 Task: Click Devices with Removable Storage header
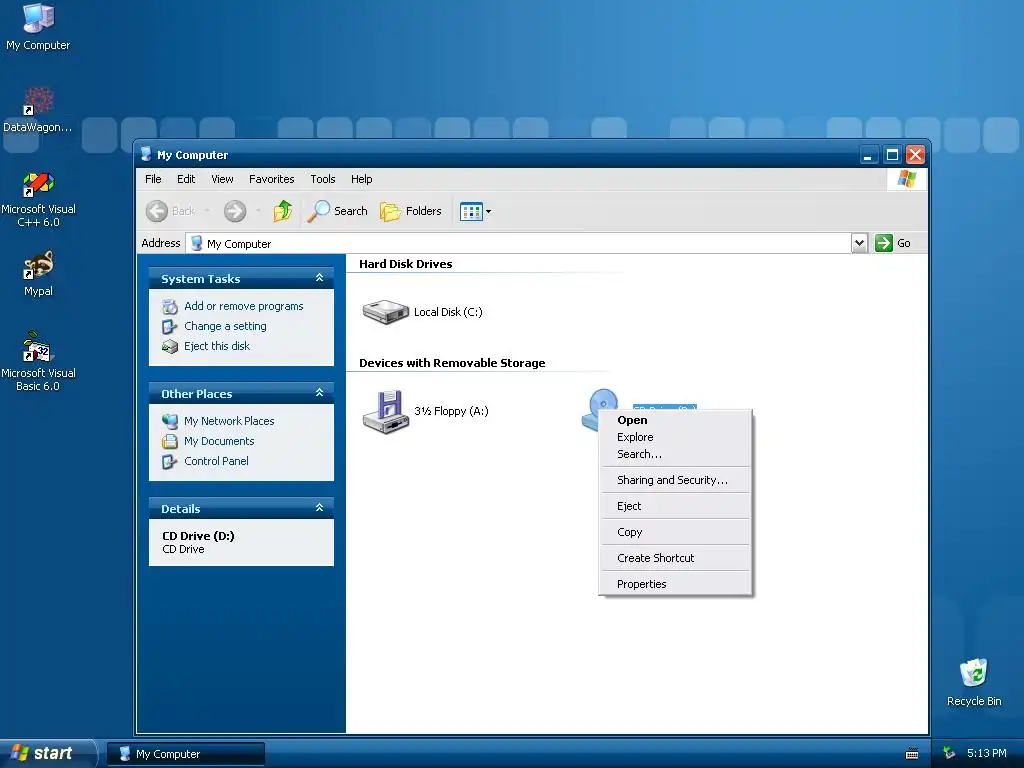coord(452,363)
